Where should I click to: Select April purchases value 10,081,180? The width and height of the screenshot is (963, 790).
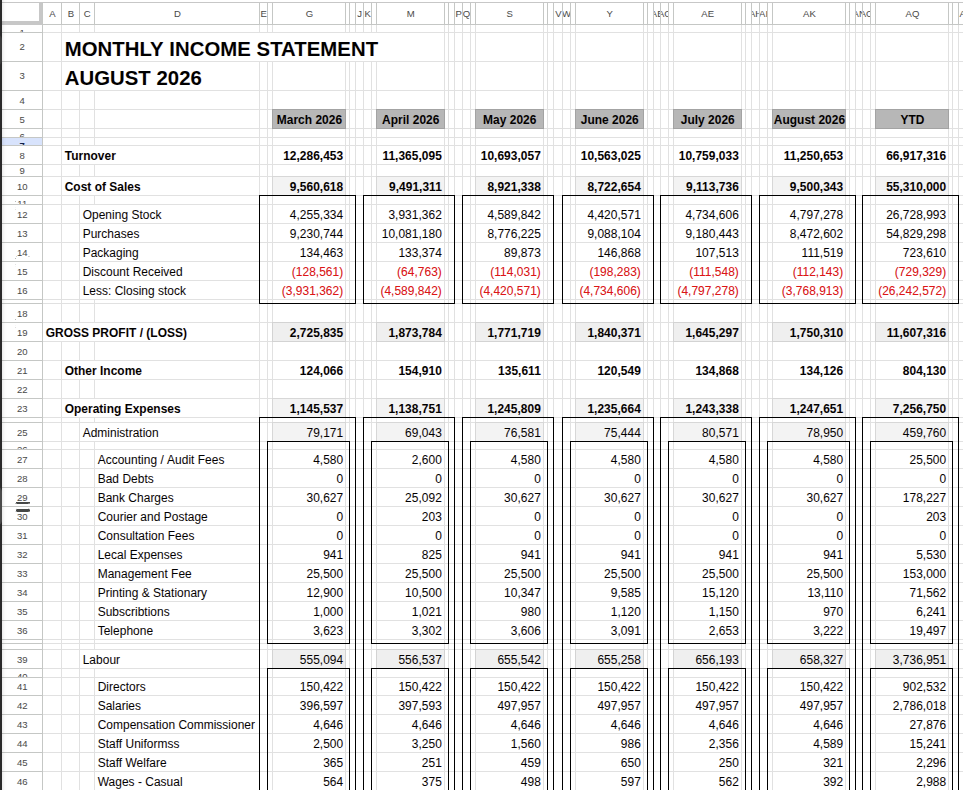click(x=411, y=234)
